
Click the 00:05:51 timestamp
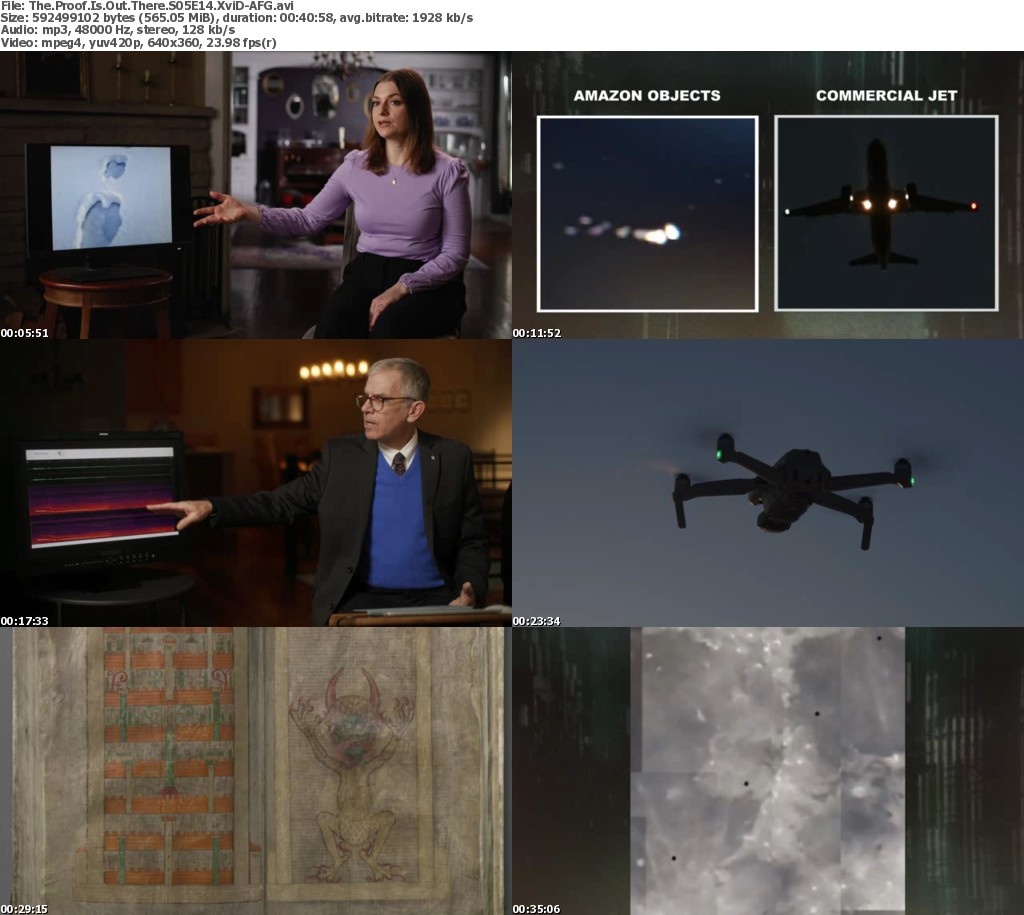(25, 332)
